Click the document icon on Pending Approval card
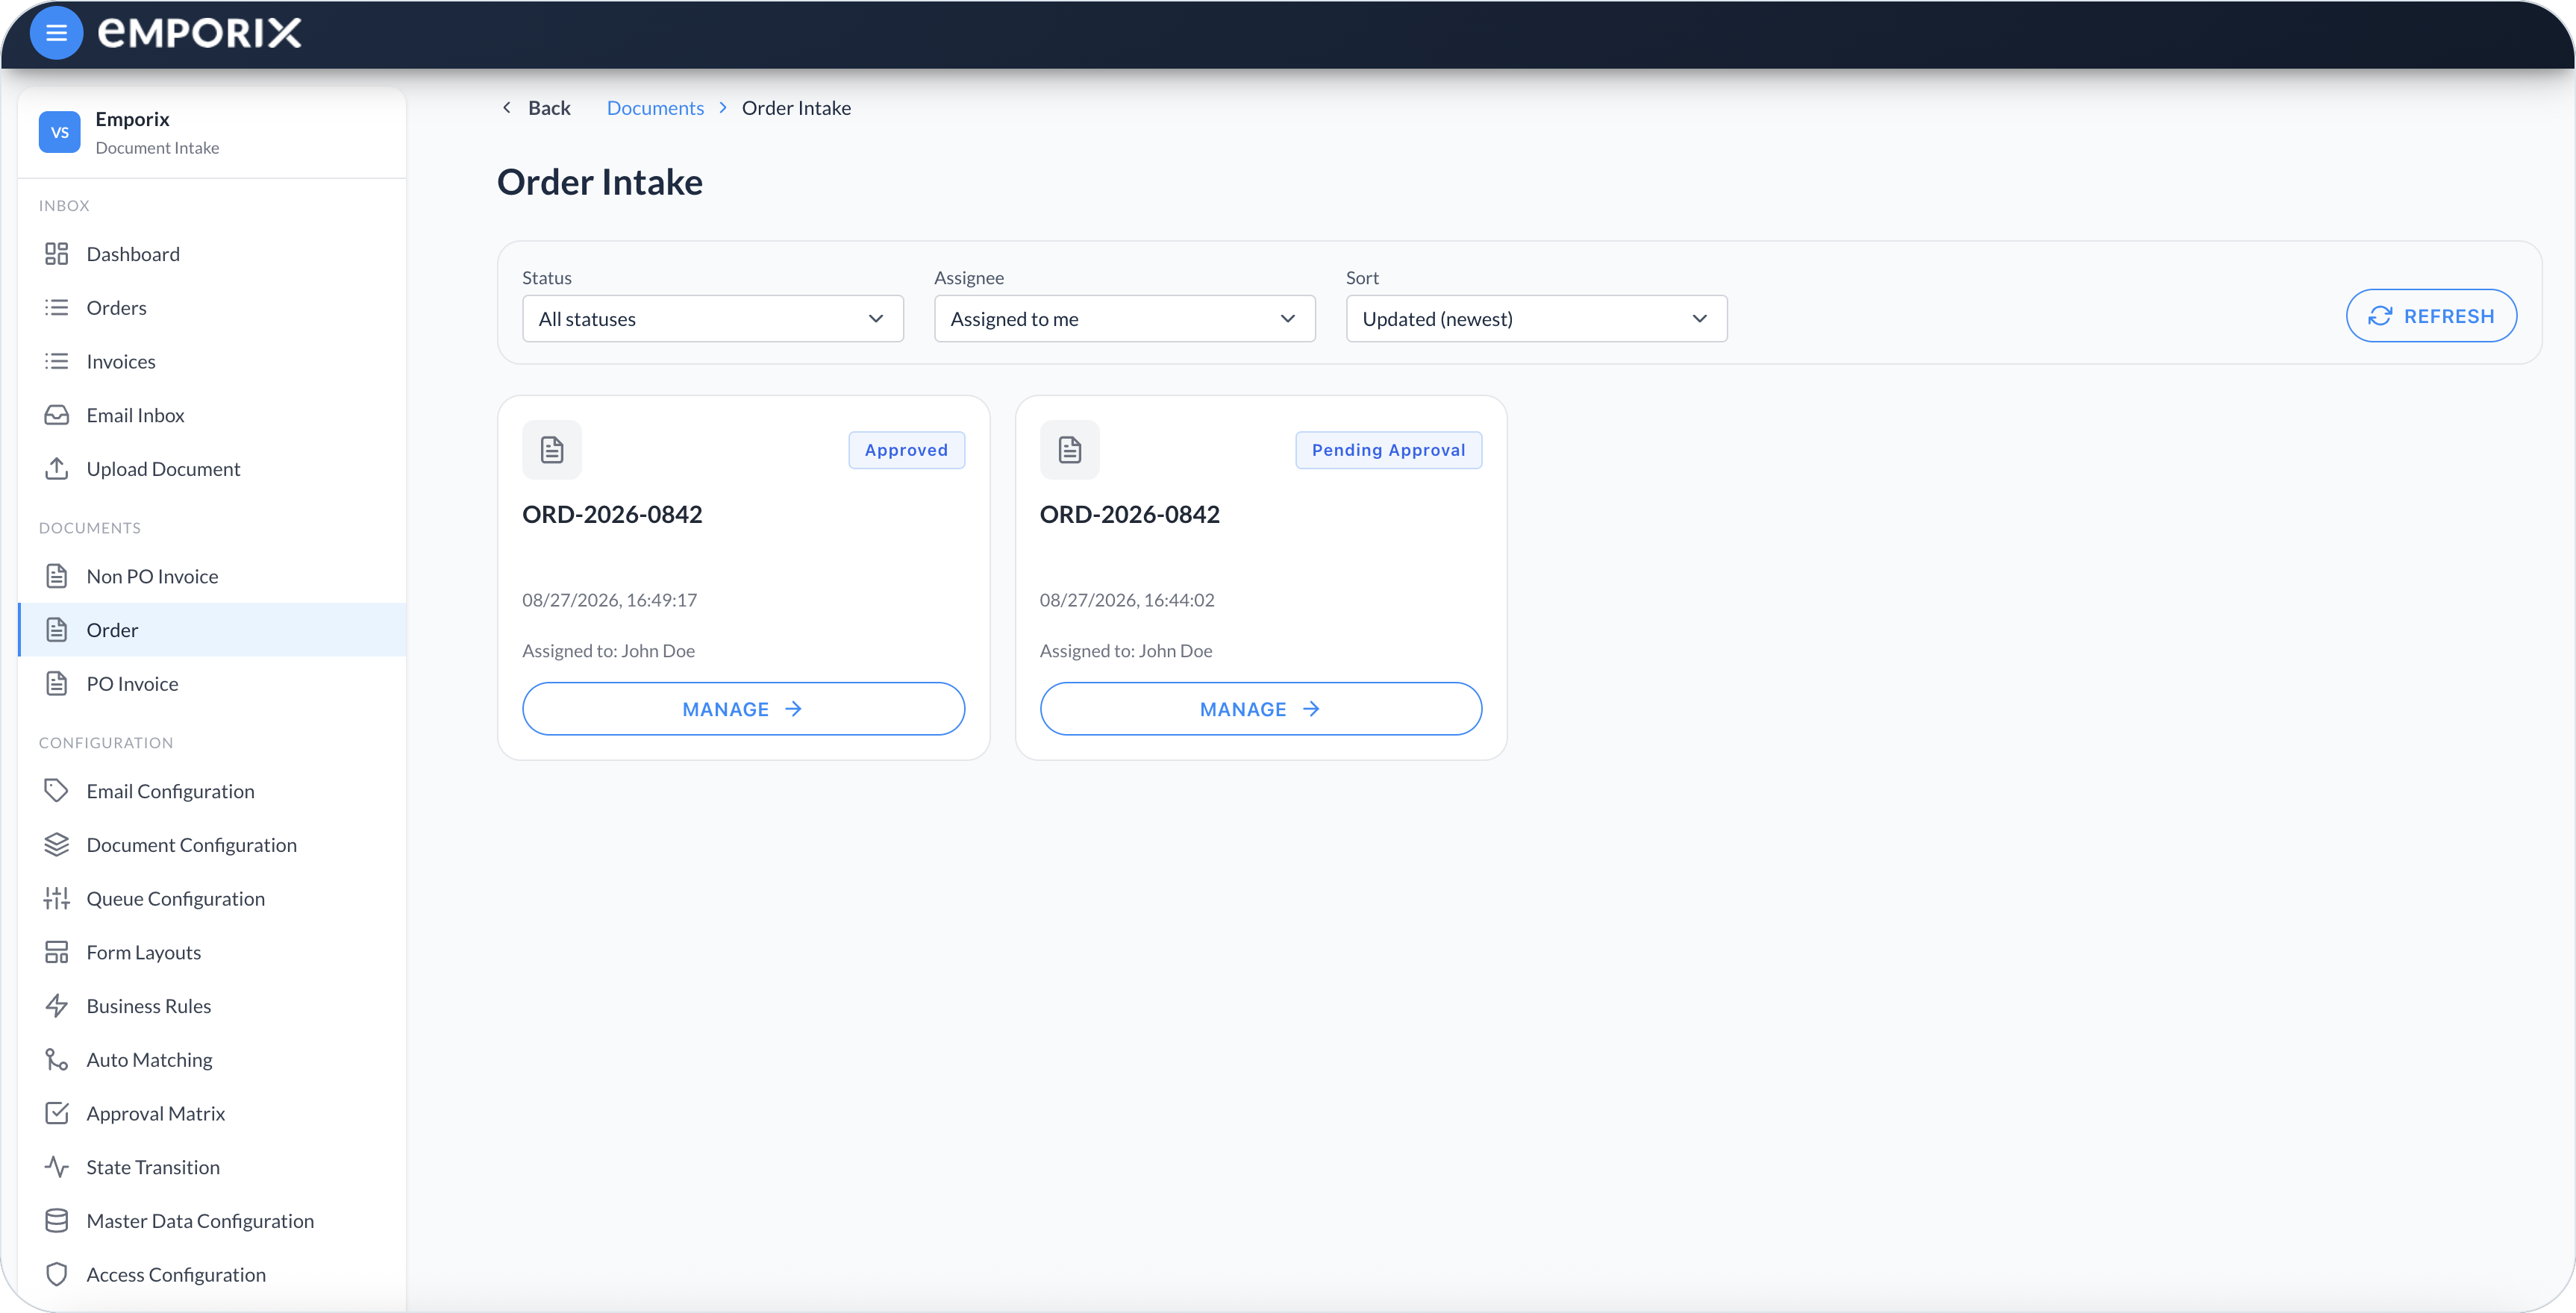 (x=1070, y=450)
